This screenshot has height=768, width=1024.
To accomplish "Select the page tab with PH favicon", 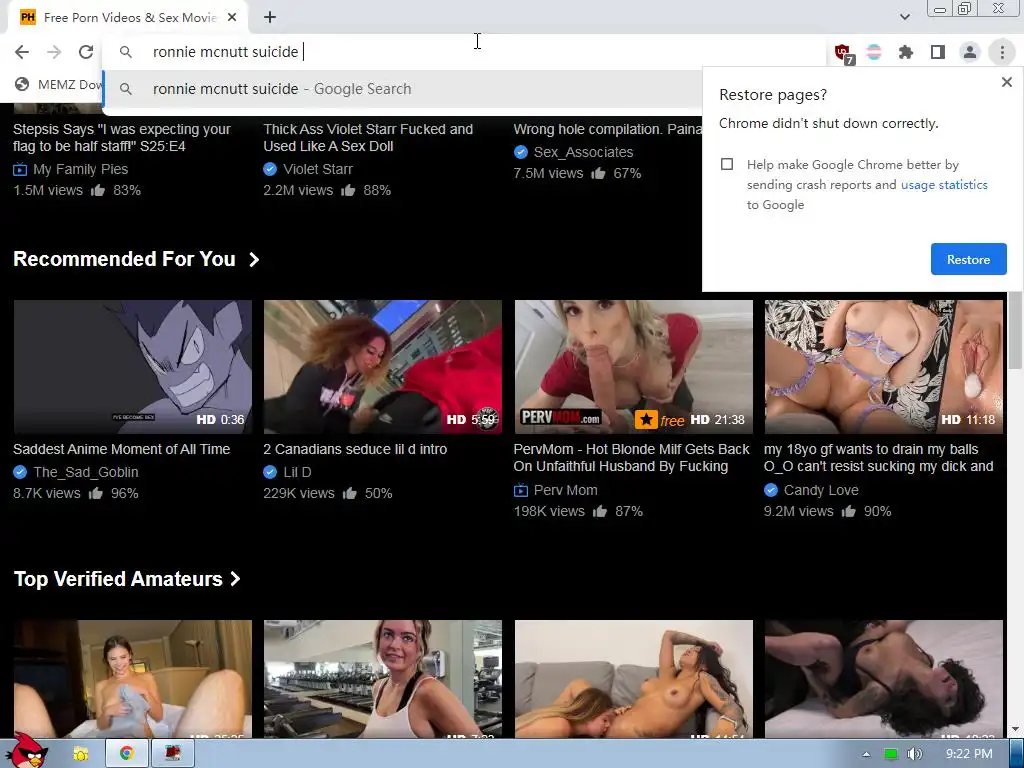I will [128, 18].
